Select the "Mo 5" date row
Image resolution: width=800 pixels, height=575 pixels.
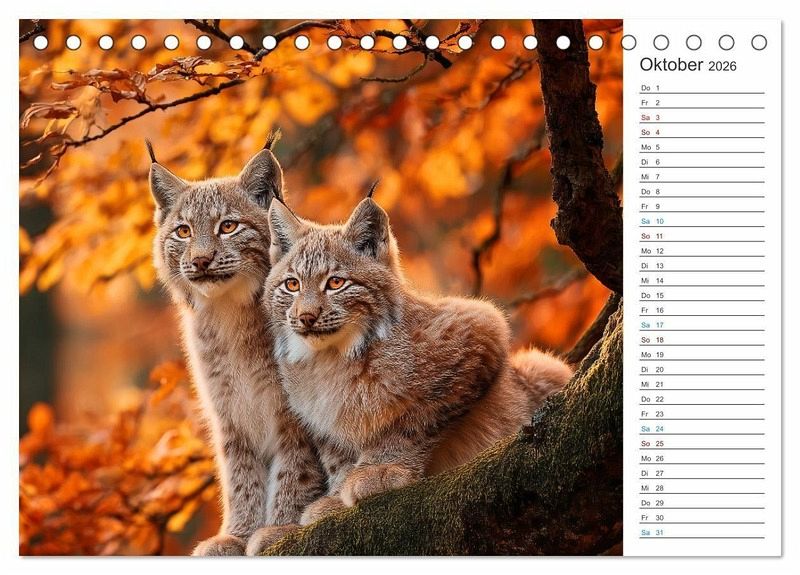coord(702,147)
